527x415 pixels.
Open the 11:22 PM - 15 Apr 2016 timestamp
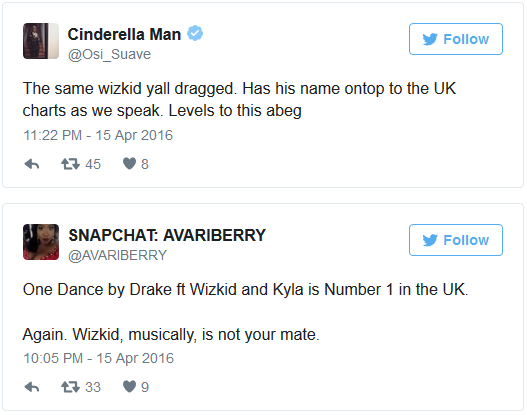[x=98, y=135]
